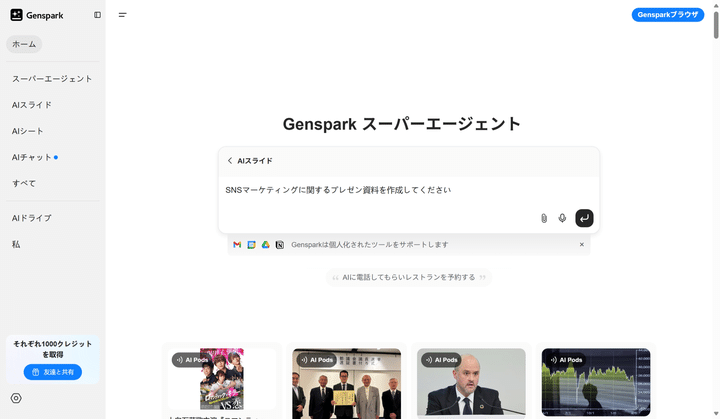Select AIスライド in the sidebar

[32, 105]
